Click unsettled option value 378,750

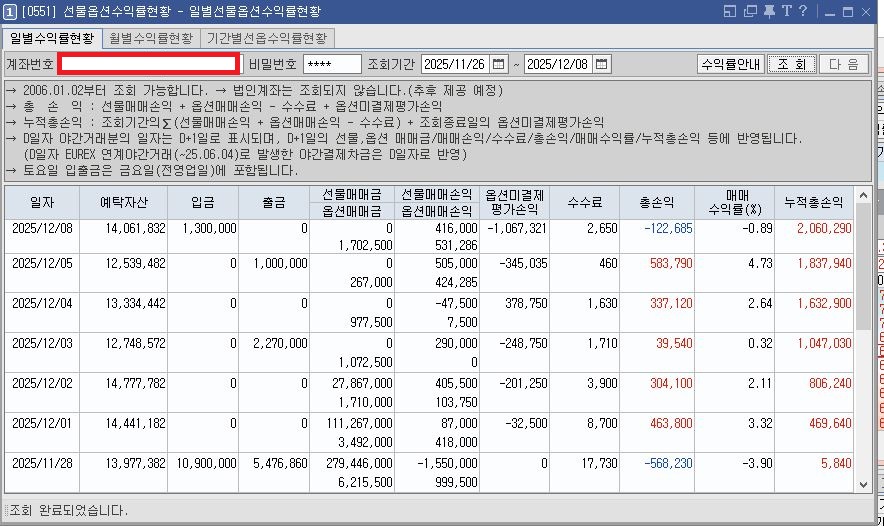(x=526, y=303)
